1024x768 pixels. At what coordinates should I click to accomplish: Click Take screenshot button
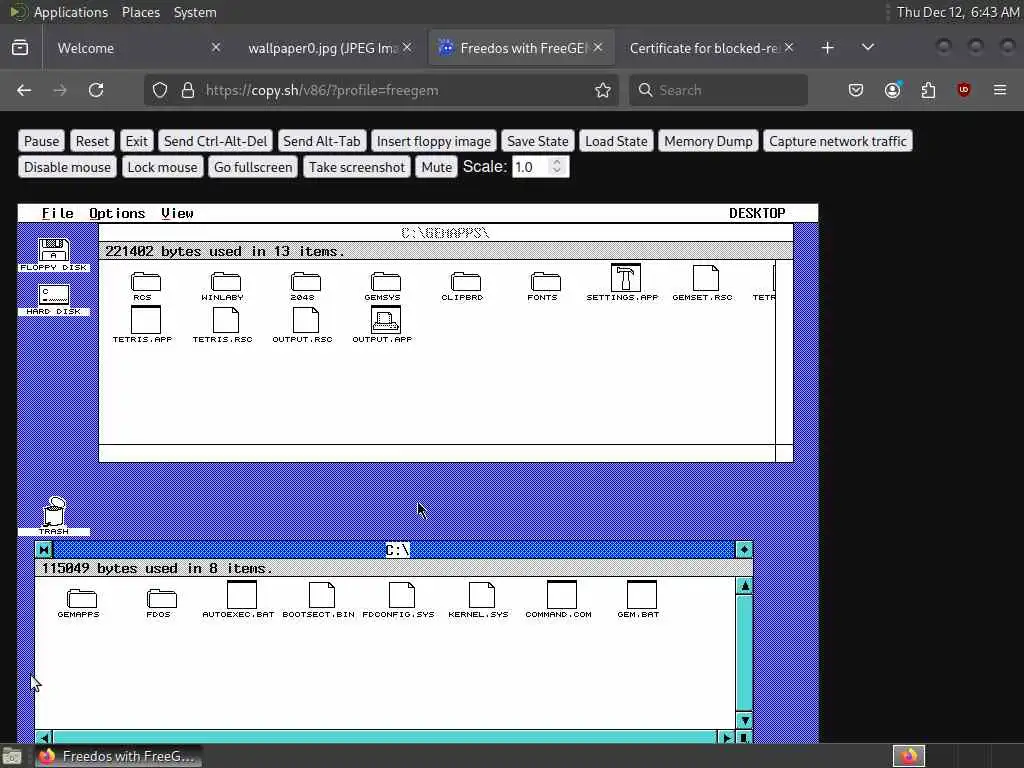pos(357,167)
